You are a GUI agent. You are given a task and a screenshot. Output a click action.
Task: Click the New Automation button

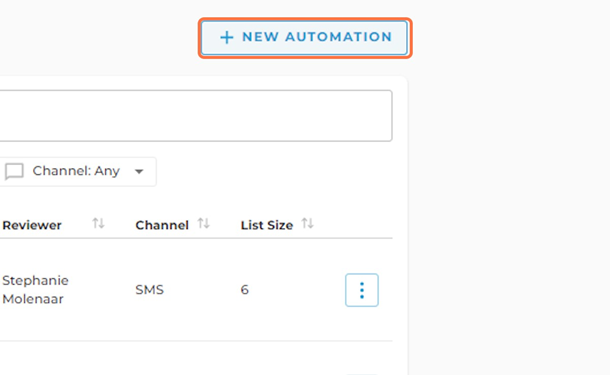pyautogui.click(x=305, y=38)
